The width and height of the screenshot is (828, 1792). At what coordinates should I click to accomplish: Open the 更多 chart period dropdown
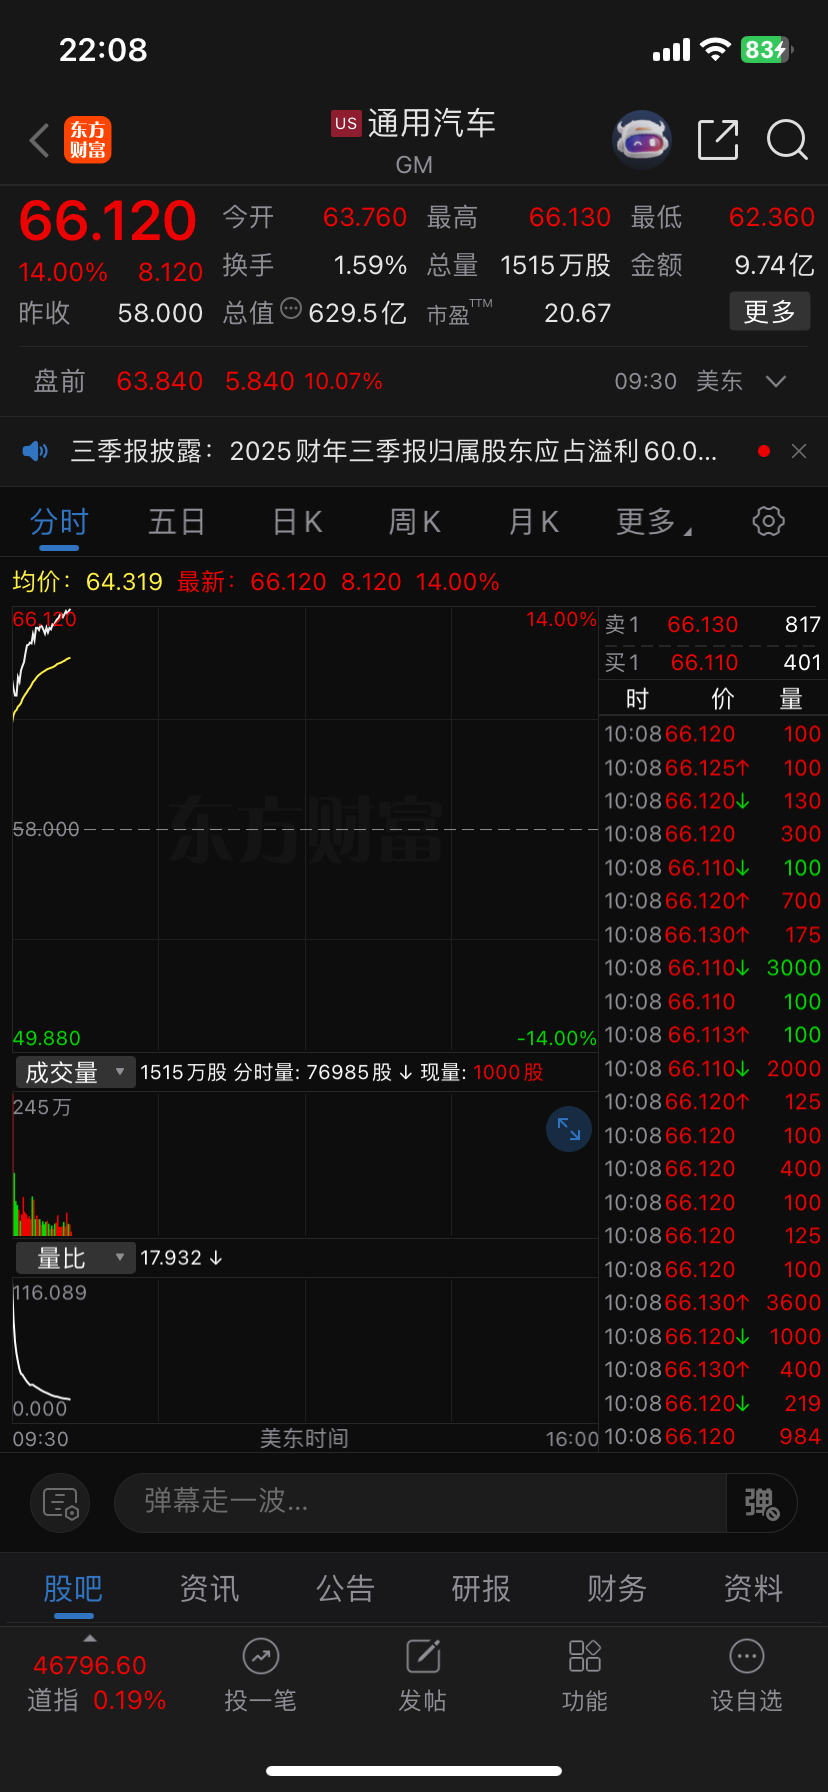click(654, 521)
